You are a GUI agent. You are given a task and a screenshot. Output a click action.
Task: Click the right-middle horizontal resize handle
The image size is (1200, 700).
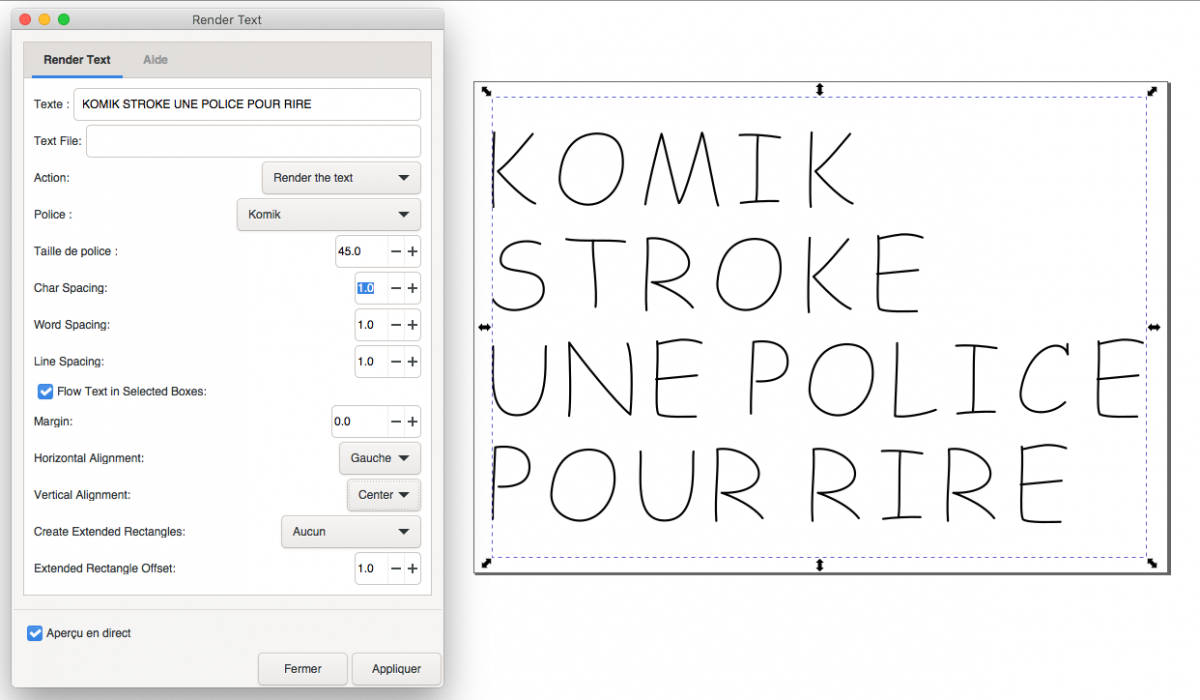click(1153, 327)
